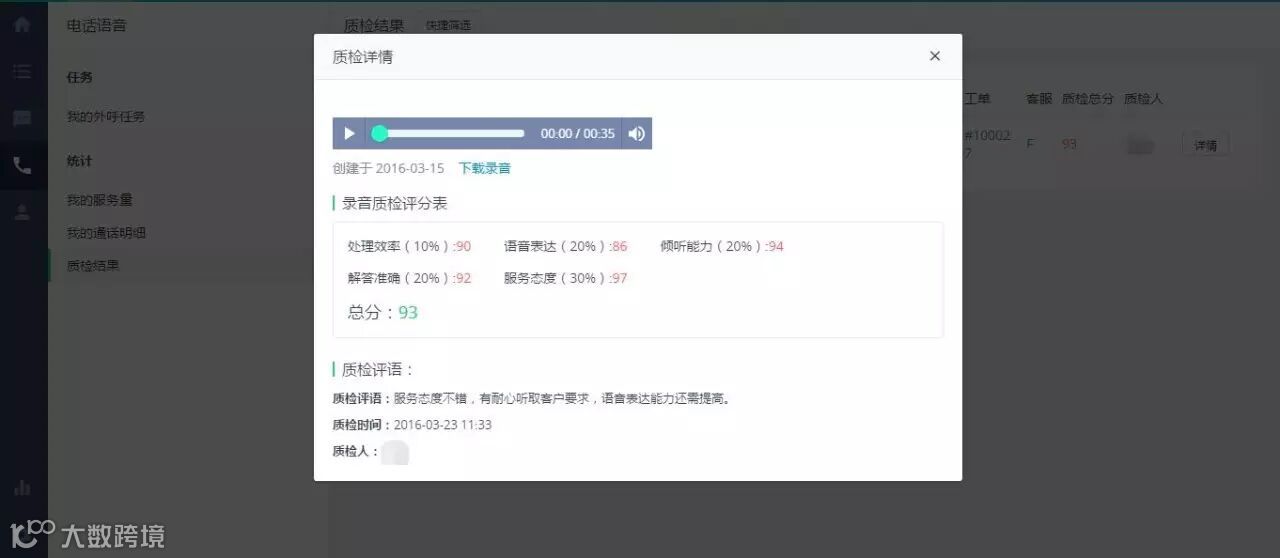The height and width of the screenshot is (558, 1280).
Task: Open the list icon in the sidebar
Action: tap(22, 72)
